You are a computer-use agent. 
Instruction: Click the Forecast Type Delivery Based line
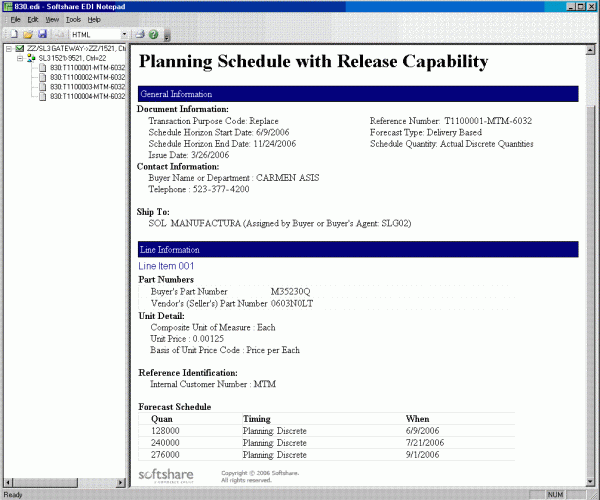point(426,132)
